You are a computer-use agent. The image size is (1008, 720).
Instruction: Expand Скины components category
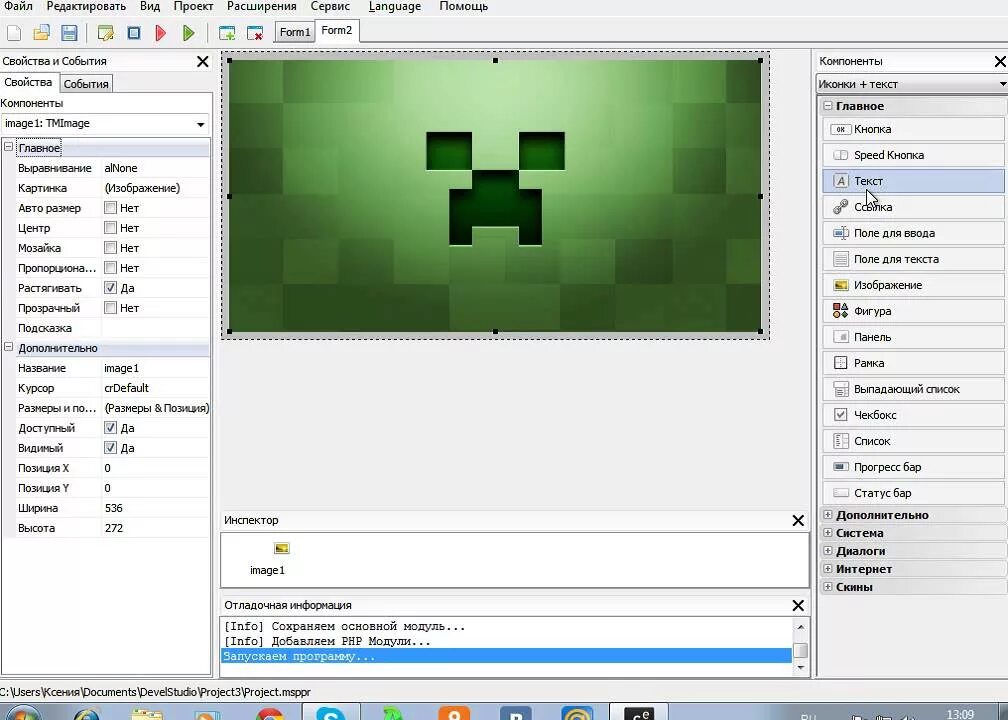(828, 586)
